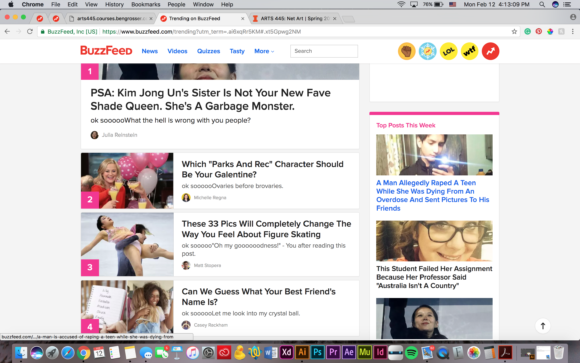The height and width of the screenshot is (363, 580).
Task: Switch to the arts445.courses tab
Action: tap(111, 18)
